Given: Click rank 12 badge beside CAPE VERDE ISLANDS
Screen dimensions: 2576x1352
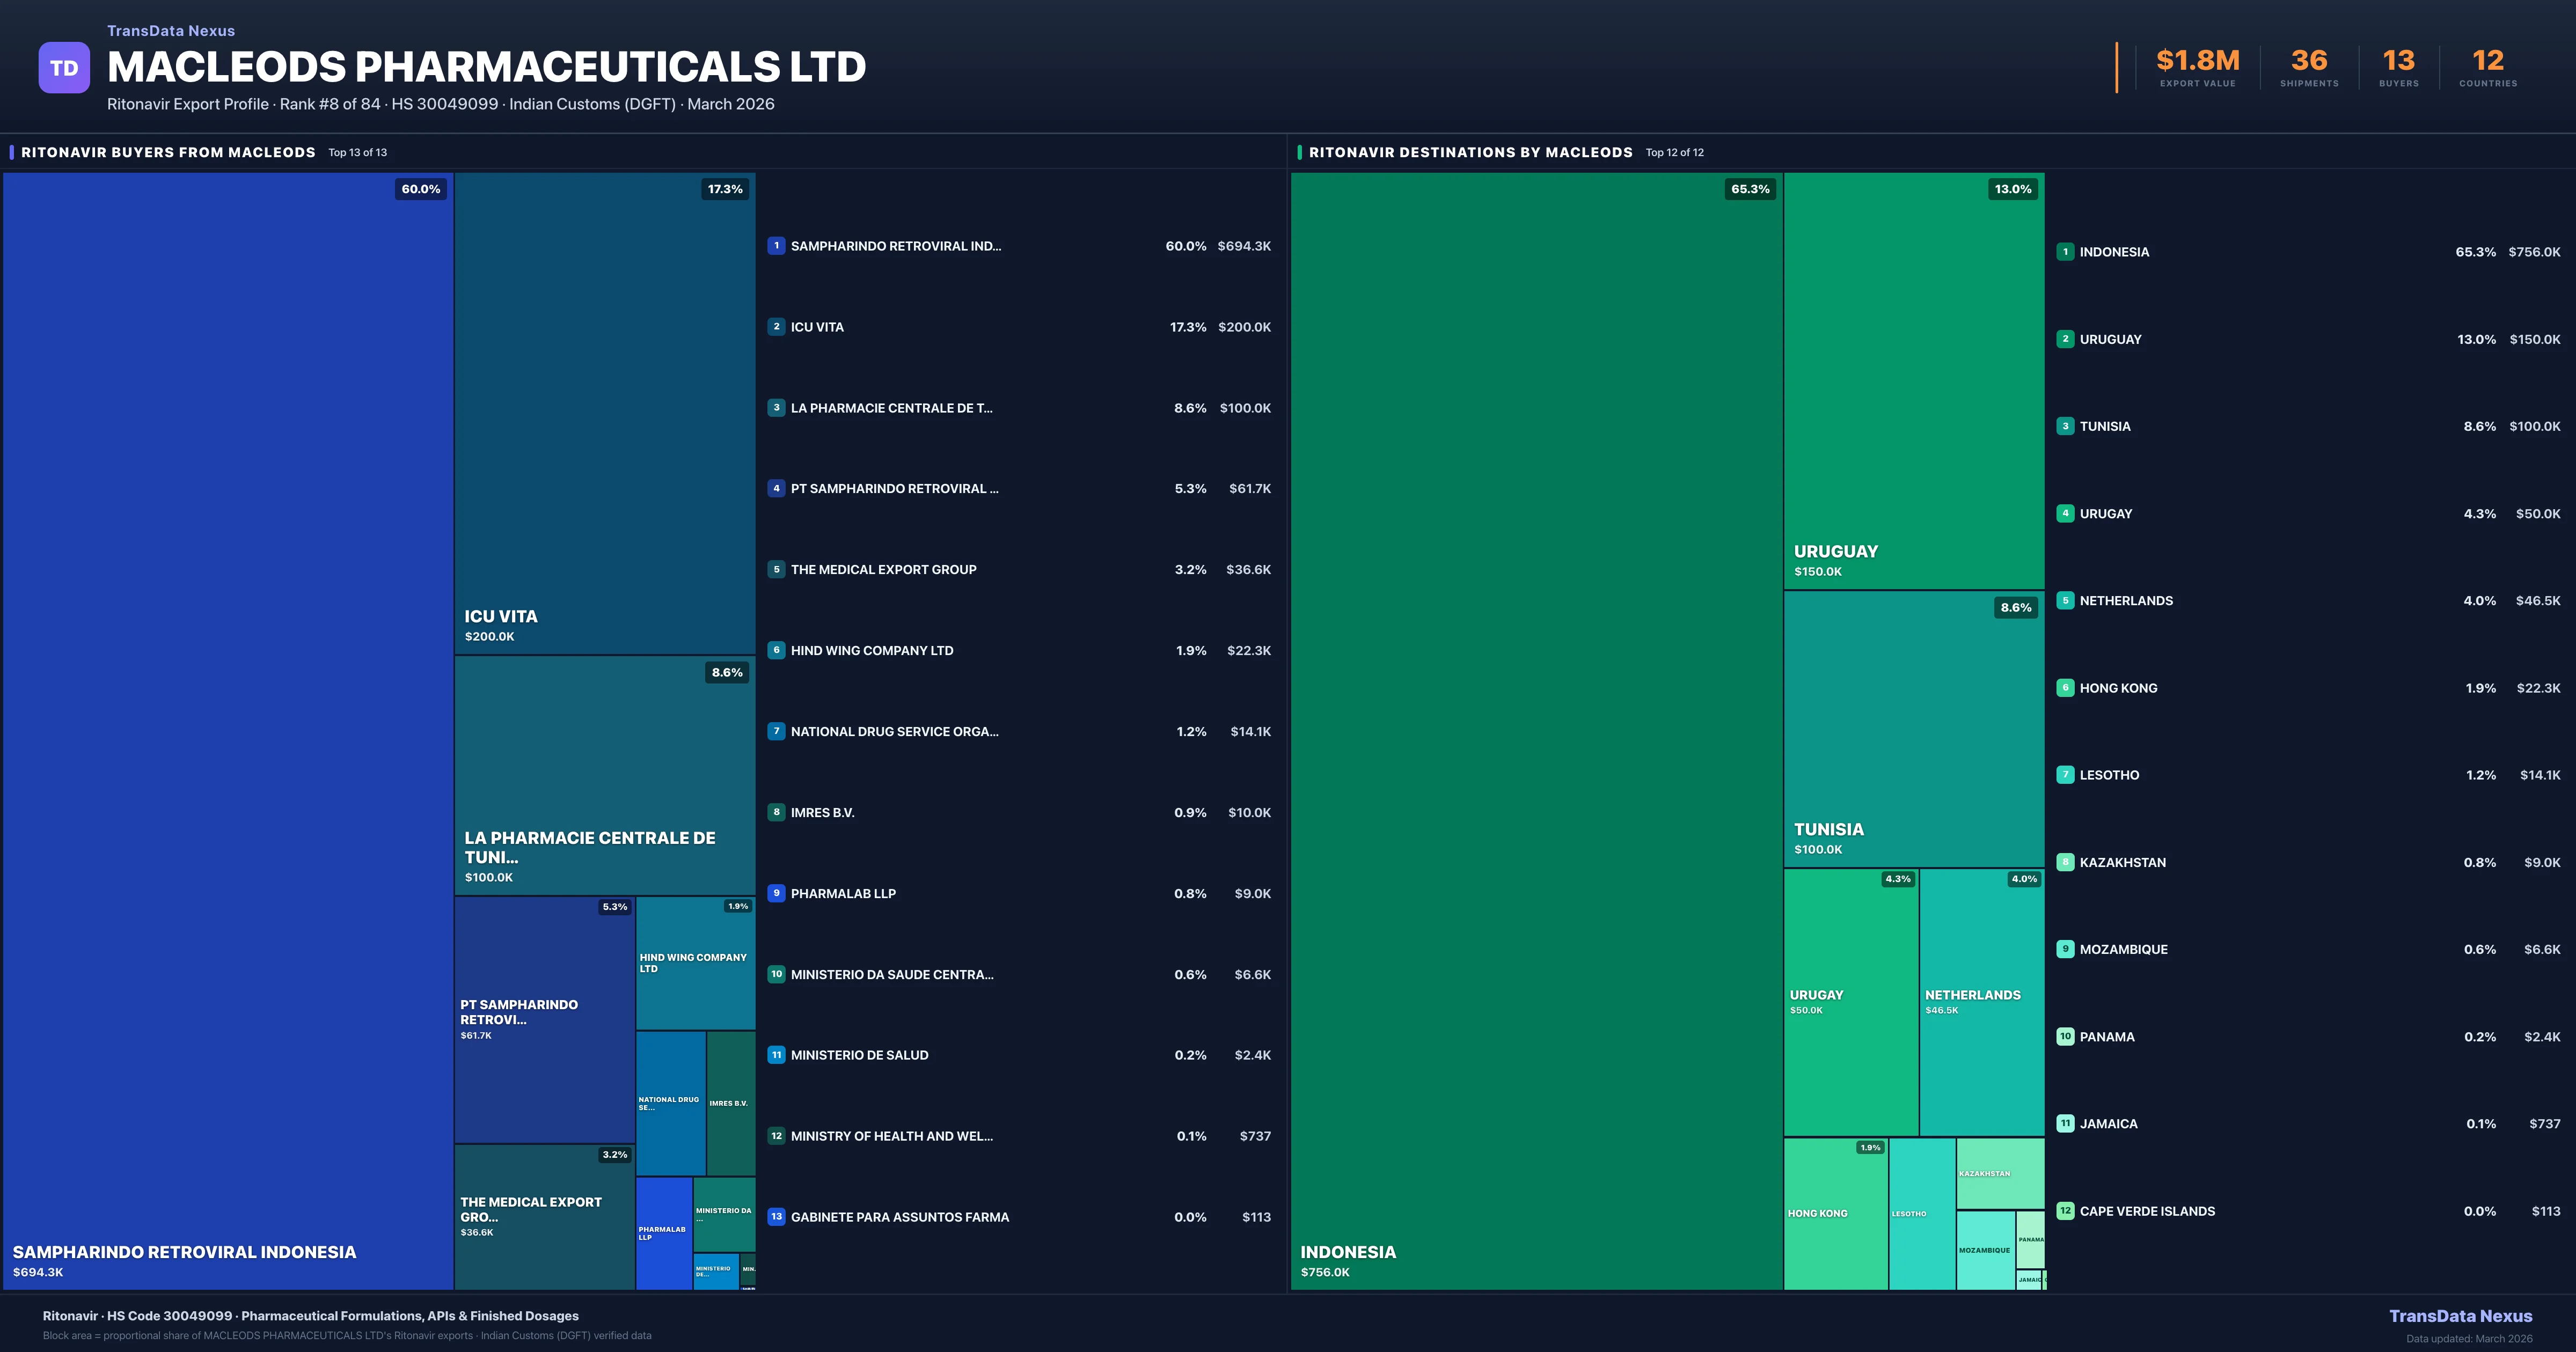Looking at the screenshot, I should [x=2065, y=1211].
